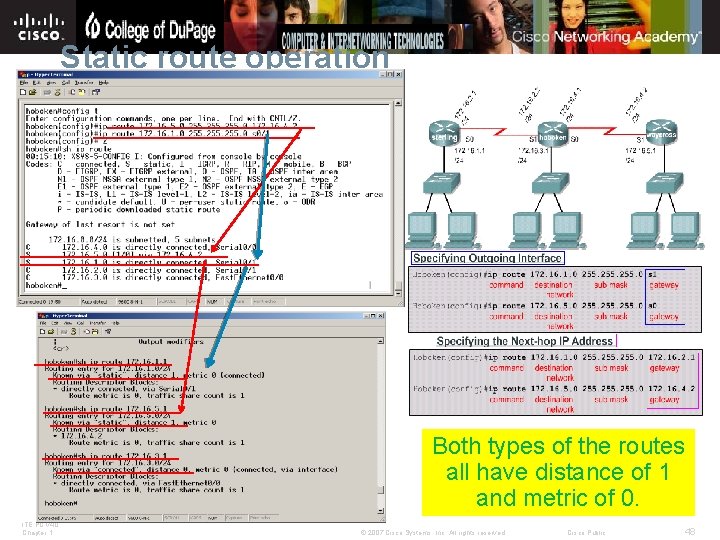Click Receive icon in lower HyperTerminal toolbar

95,332
